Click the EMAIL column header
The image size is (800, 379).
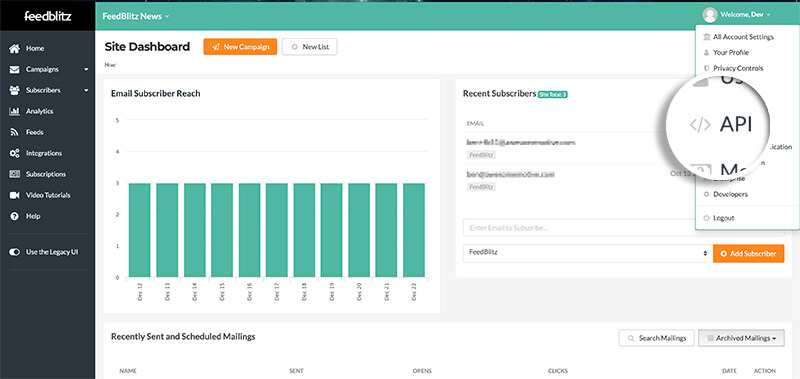475,123
